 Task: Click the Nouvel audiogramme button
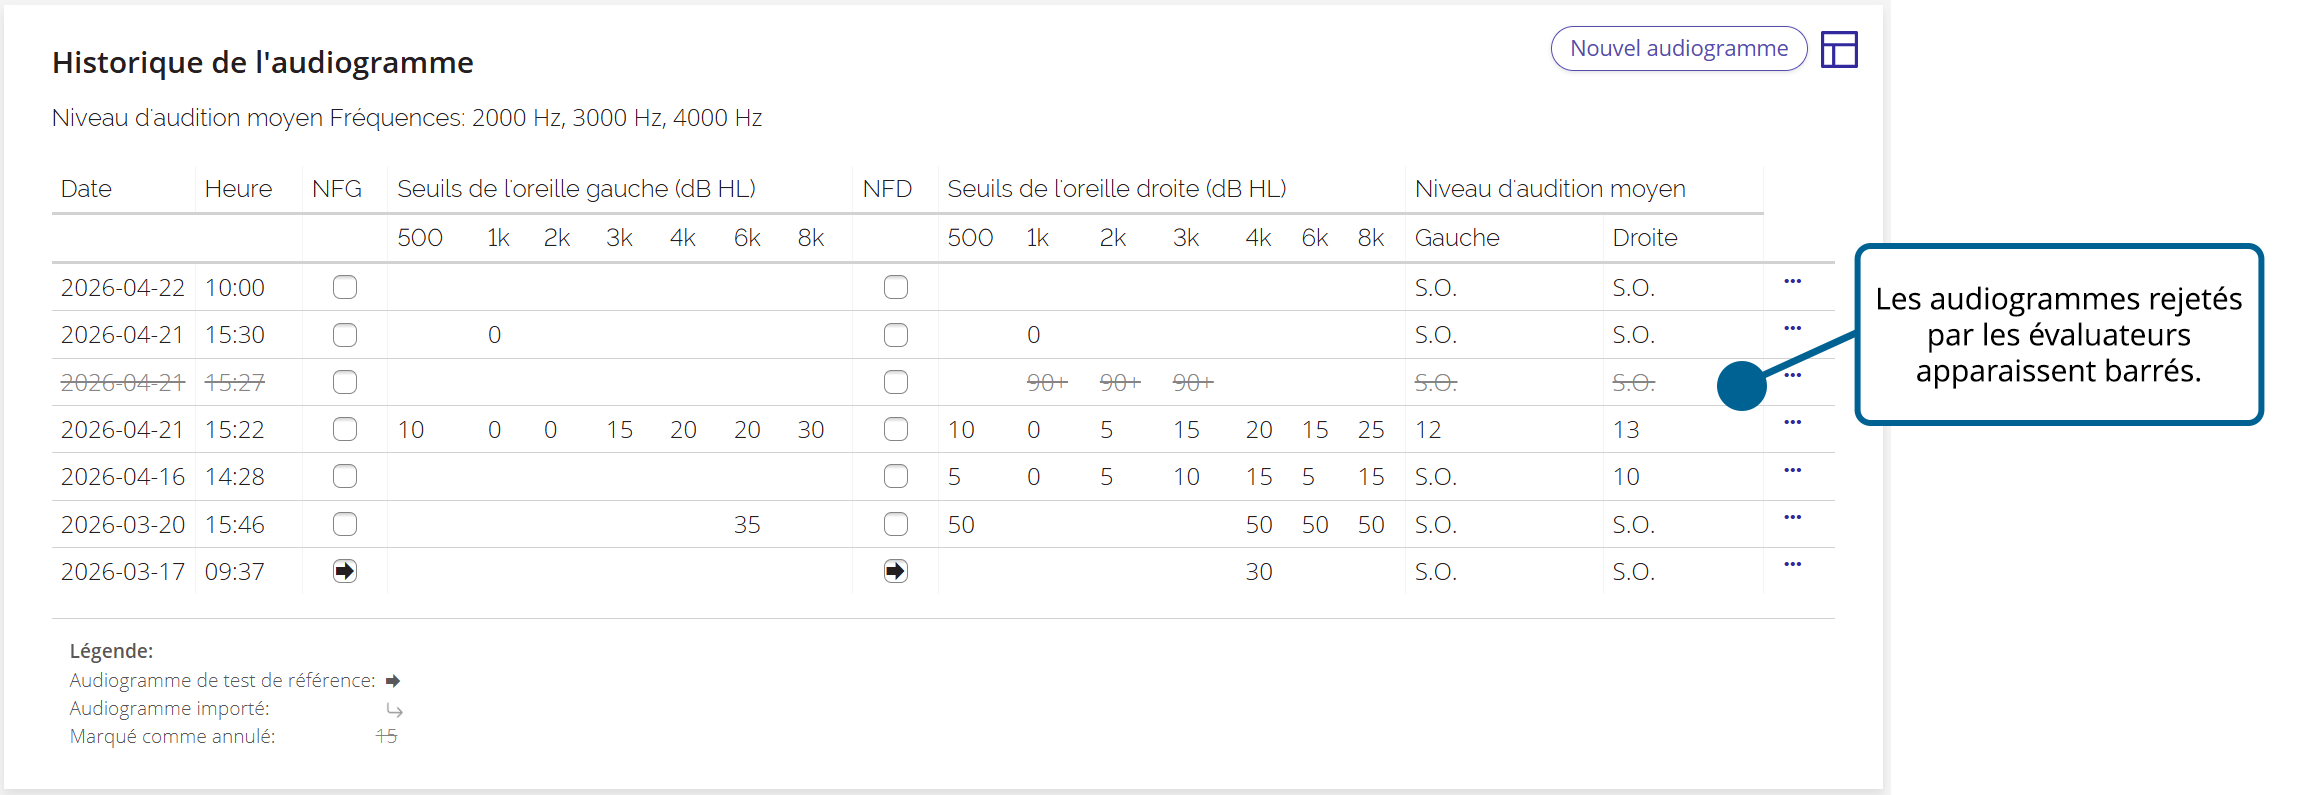(1678, 48)
